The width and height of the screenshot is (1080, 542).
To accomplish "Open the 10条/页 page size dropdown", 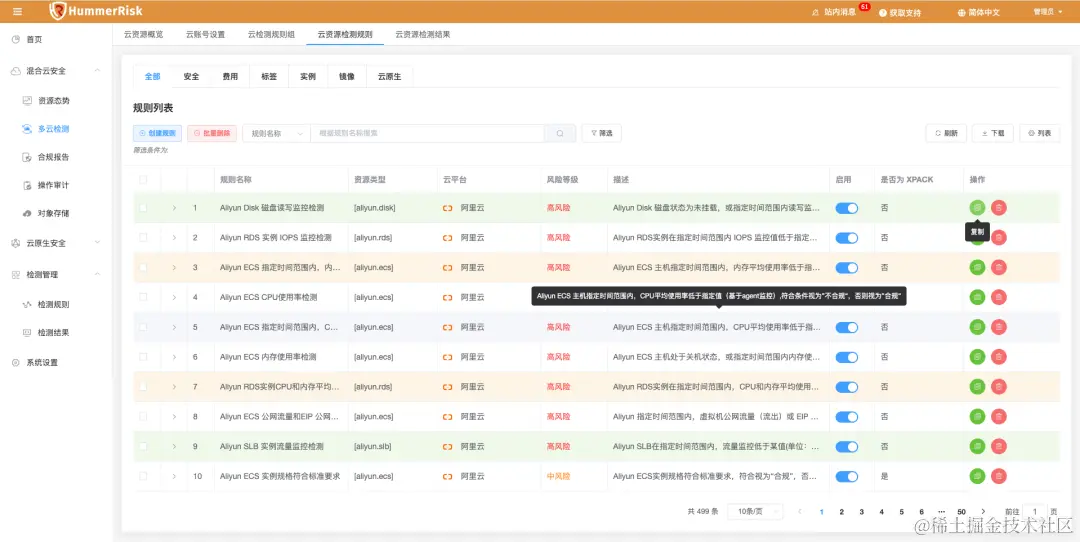I will [x=755, y=512].
